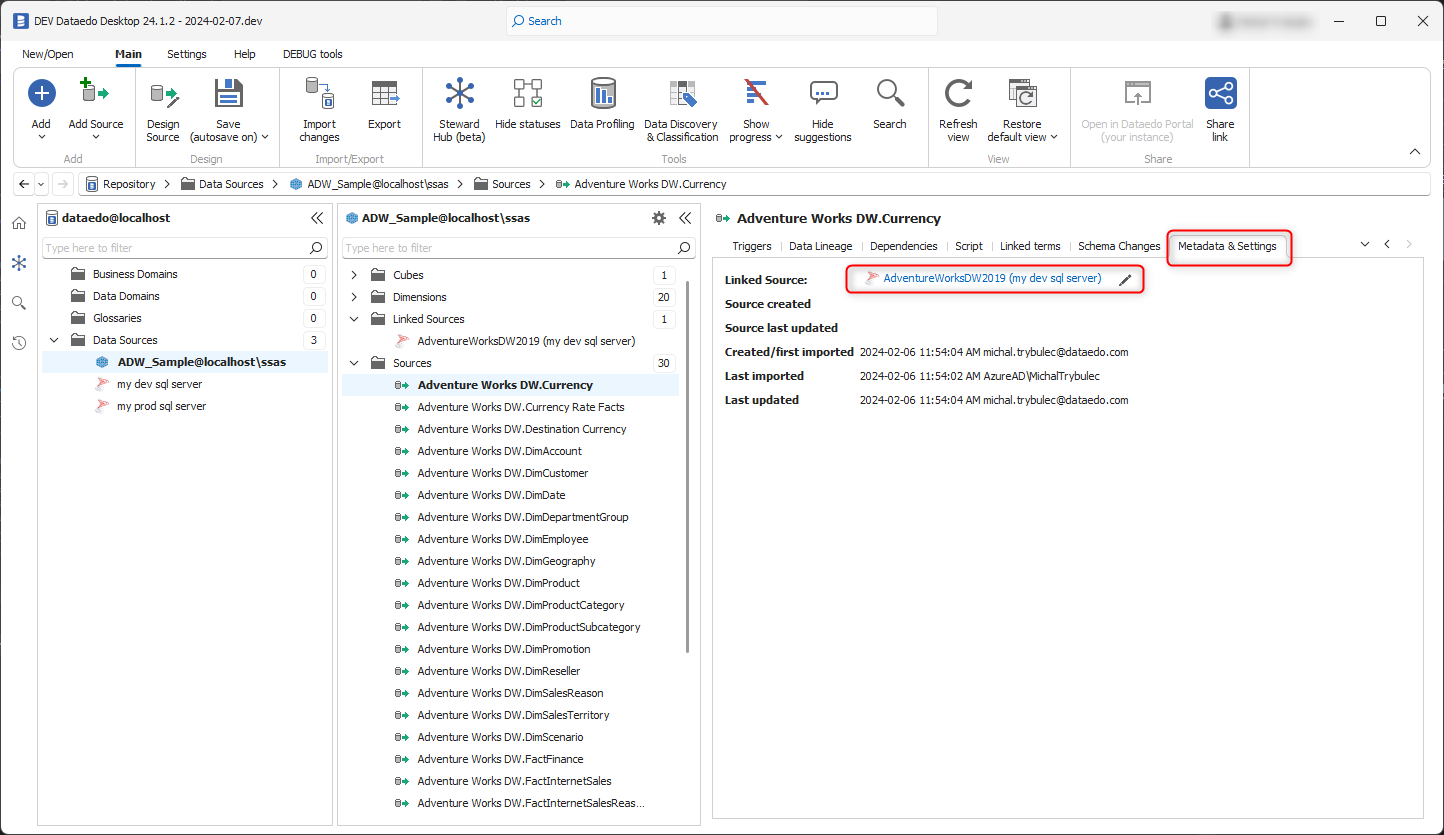
Task: Collapse the dataedo@localhost panel
Action: (x=317, y=218)
